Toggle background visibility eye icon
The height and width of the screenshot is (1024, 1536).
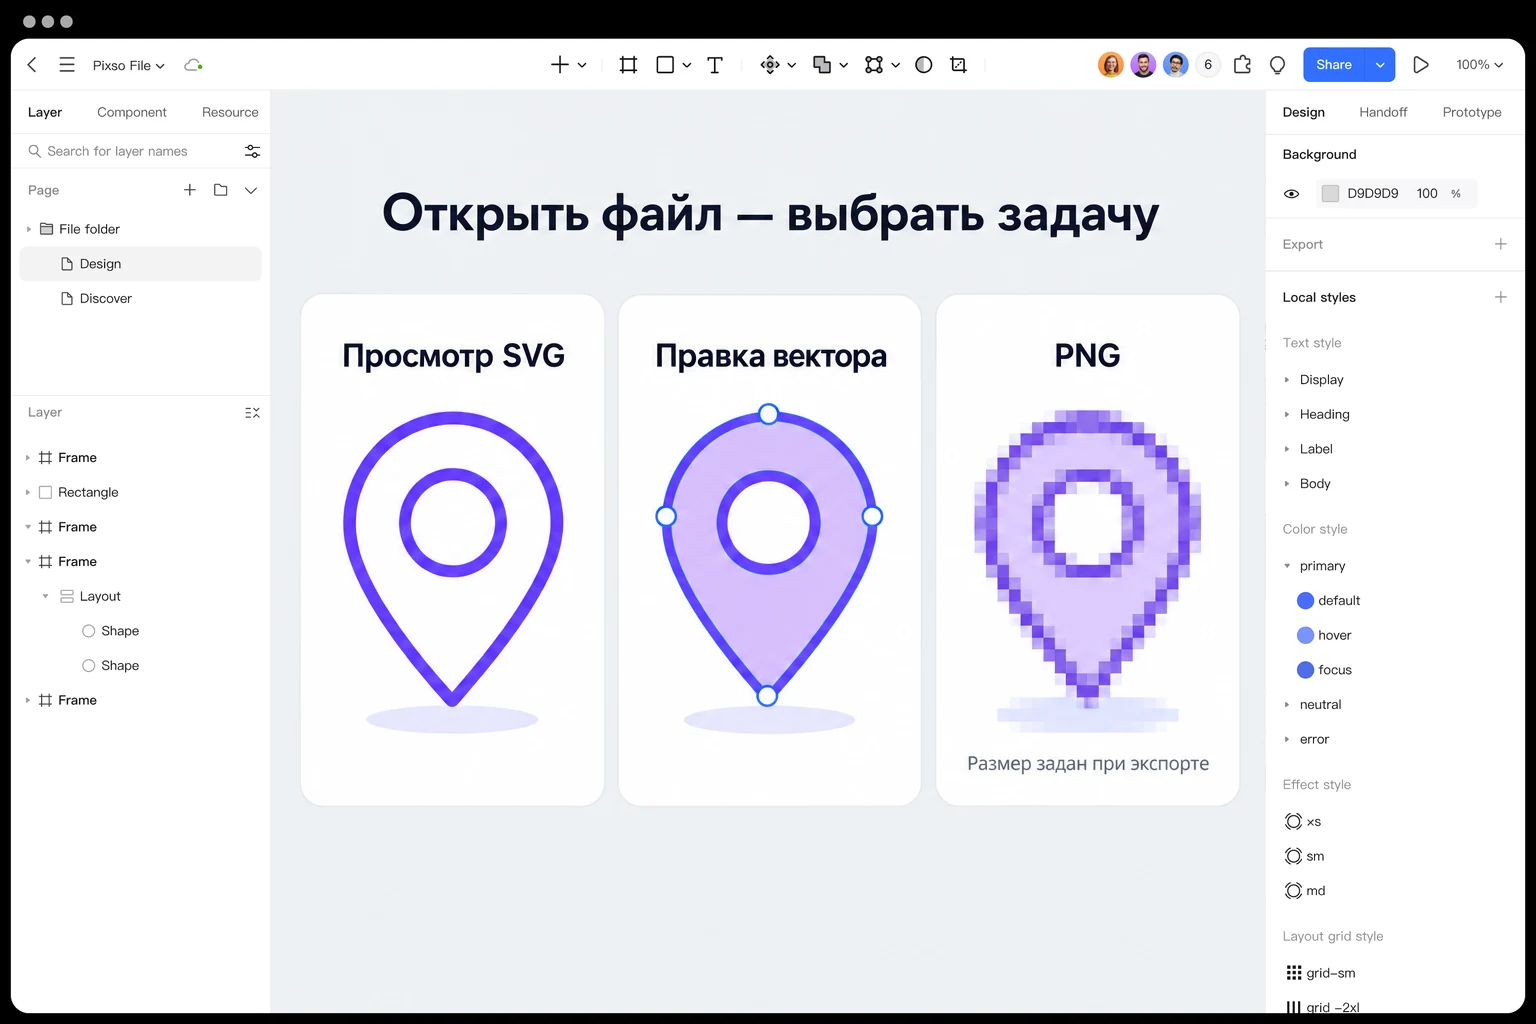pyautogui.click(x=1292, y=194)
